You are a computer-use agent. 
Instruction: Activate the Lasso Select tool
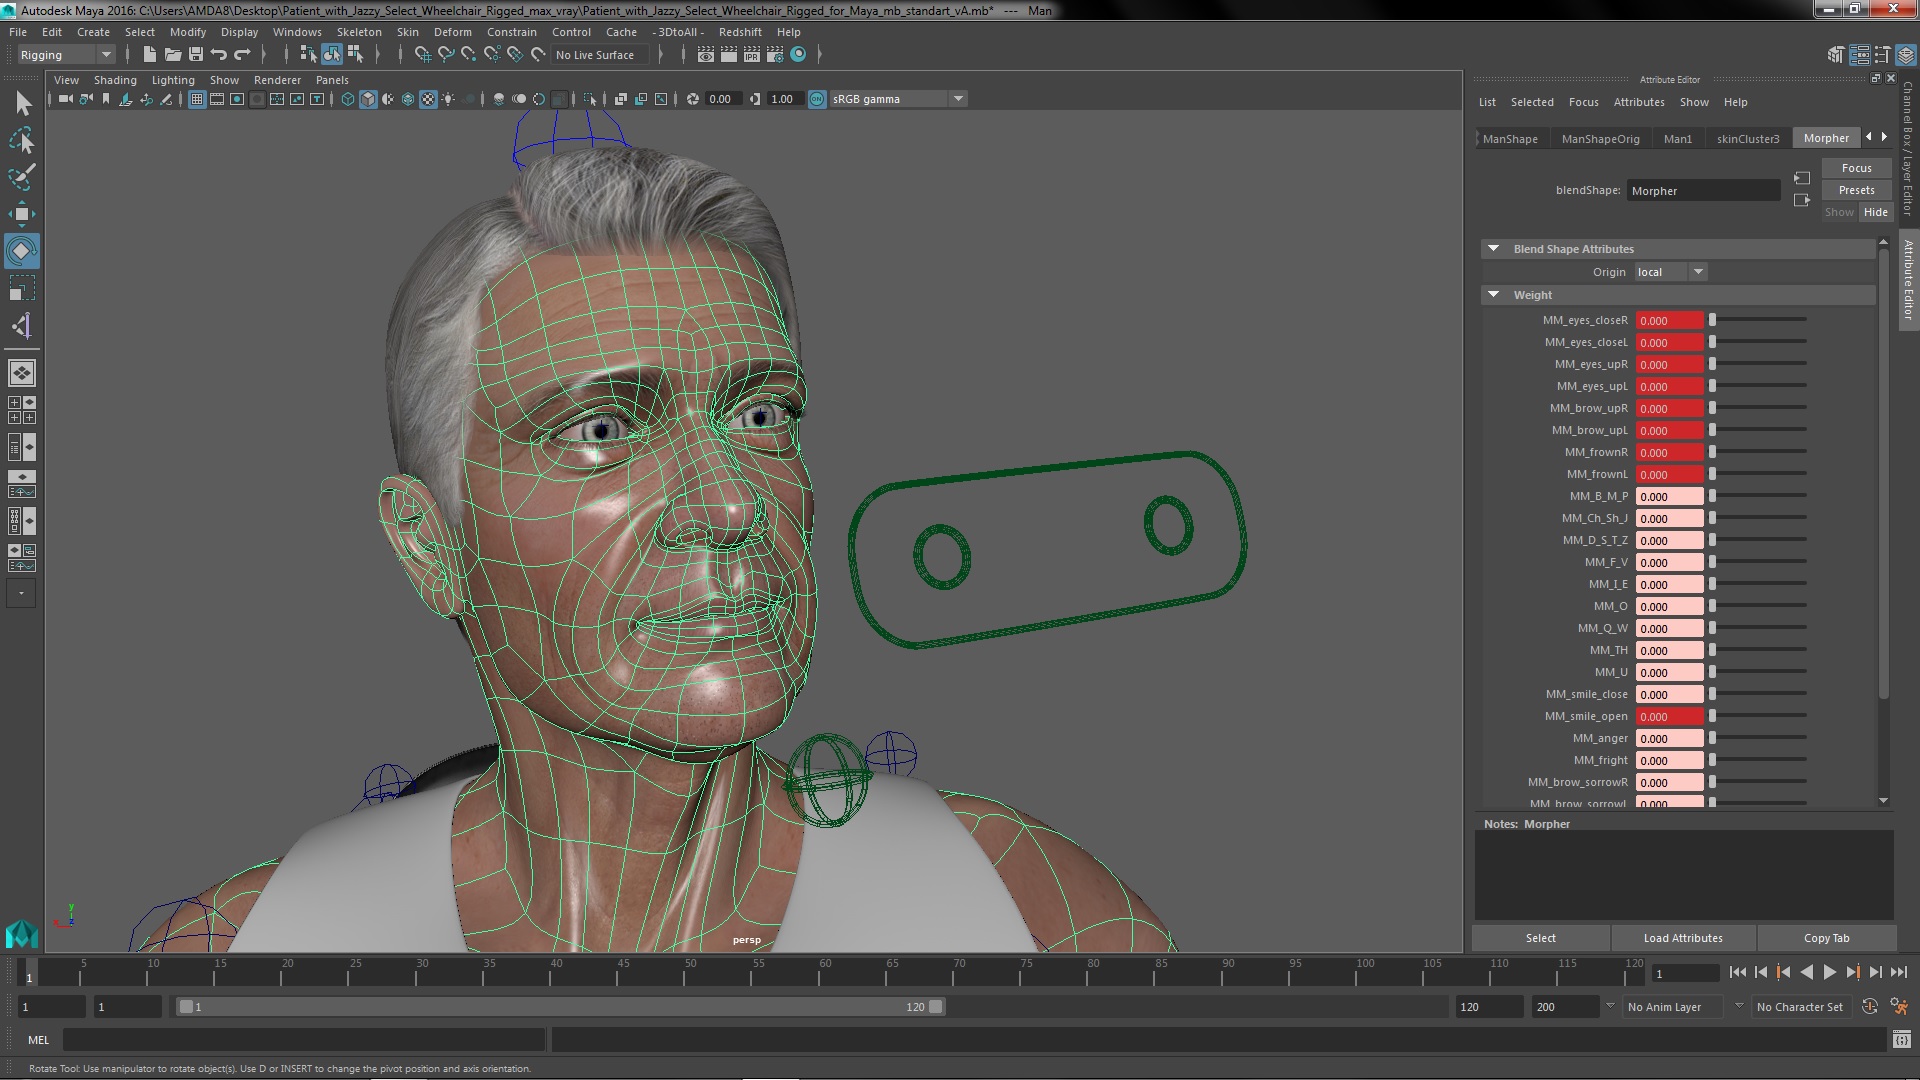tap(22, 141)
